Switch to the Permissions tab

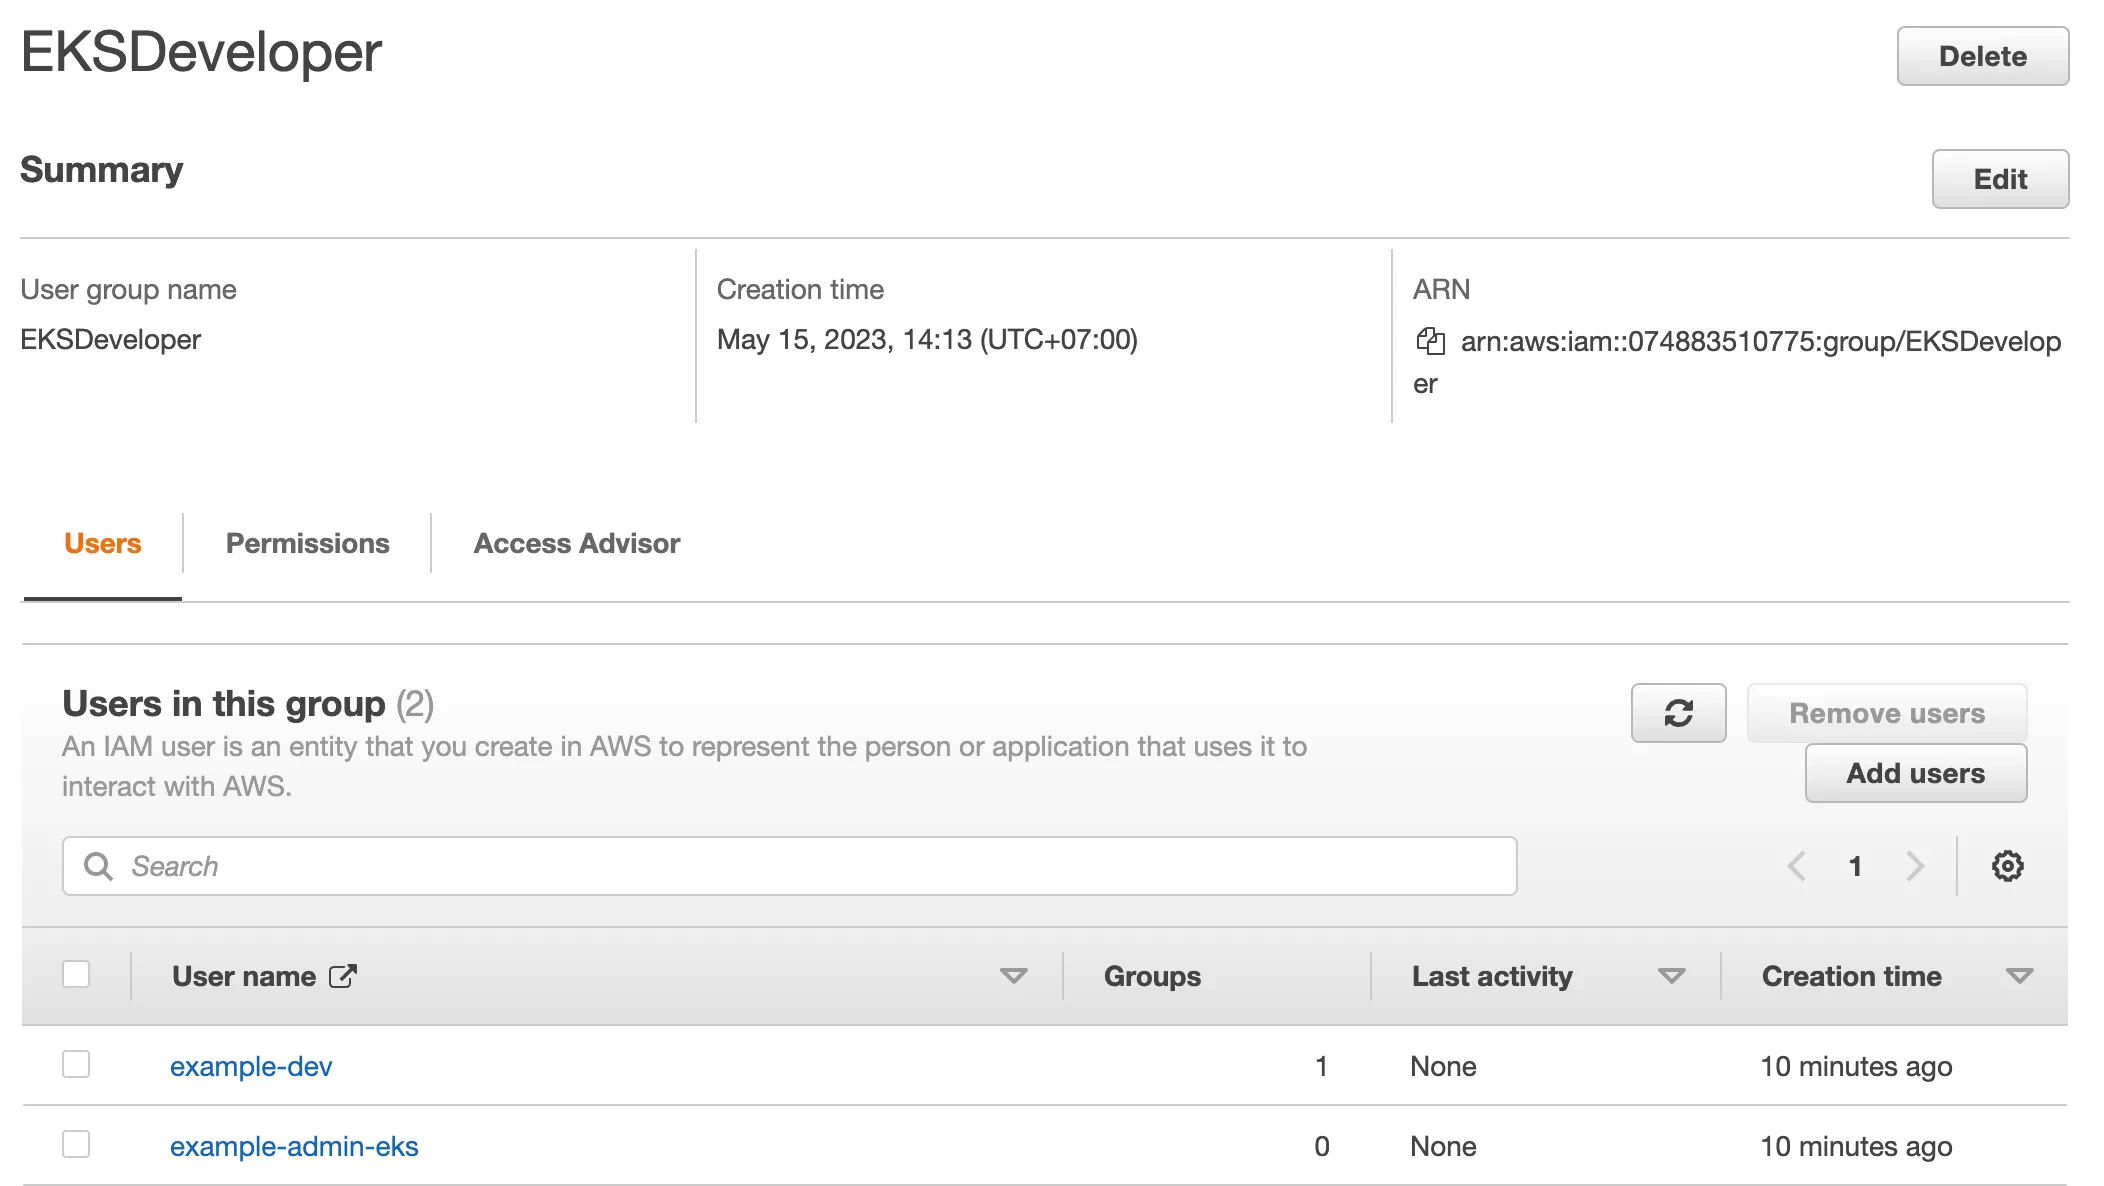click(x=307, y=543)
